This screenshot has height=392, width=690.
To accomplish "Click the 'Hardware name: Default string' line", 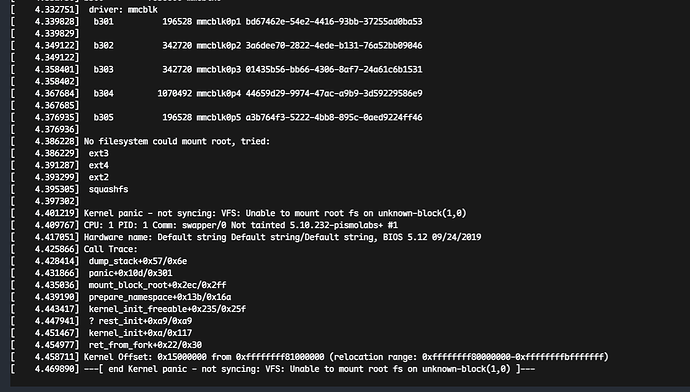I will pos(283,237).
